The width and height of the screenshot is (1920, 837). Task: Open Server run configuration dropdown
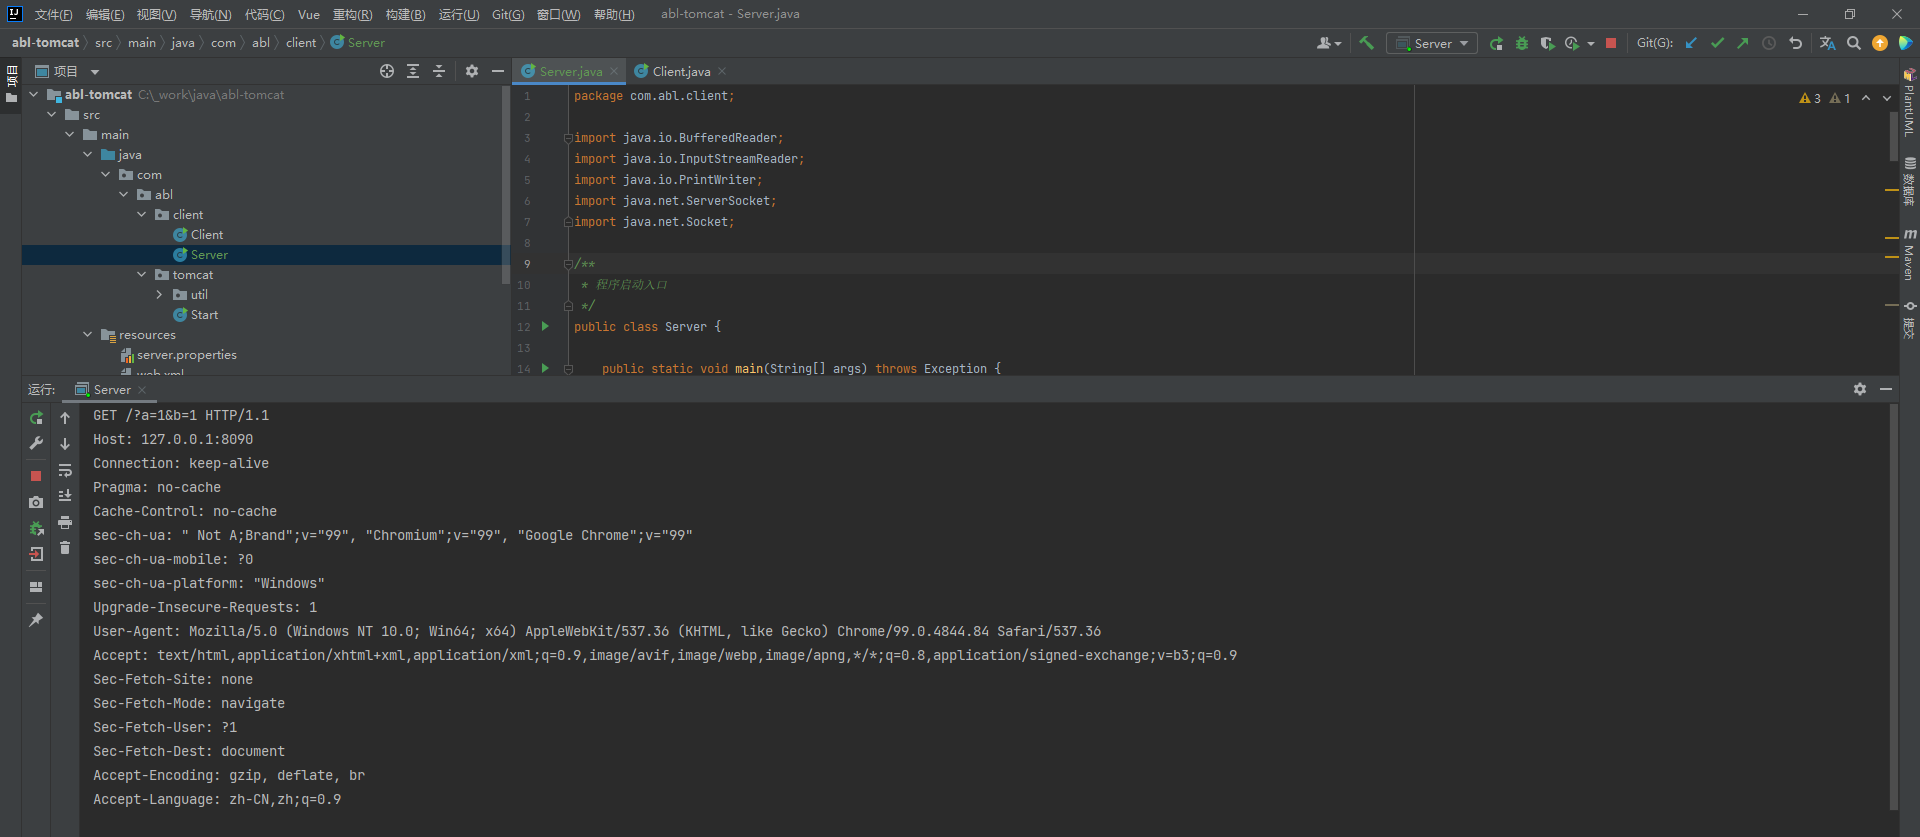pyautogui.click(x=1432, y=43)
